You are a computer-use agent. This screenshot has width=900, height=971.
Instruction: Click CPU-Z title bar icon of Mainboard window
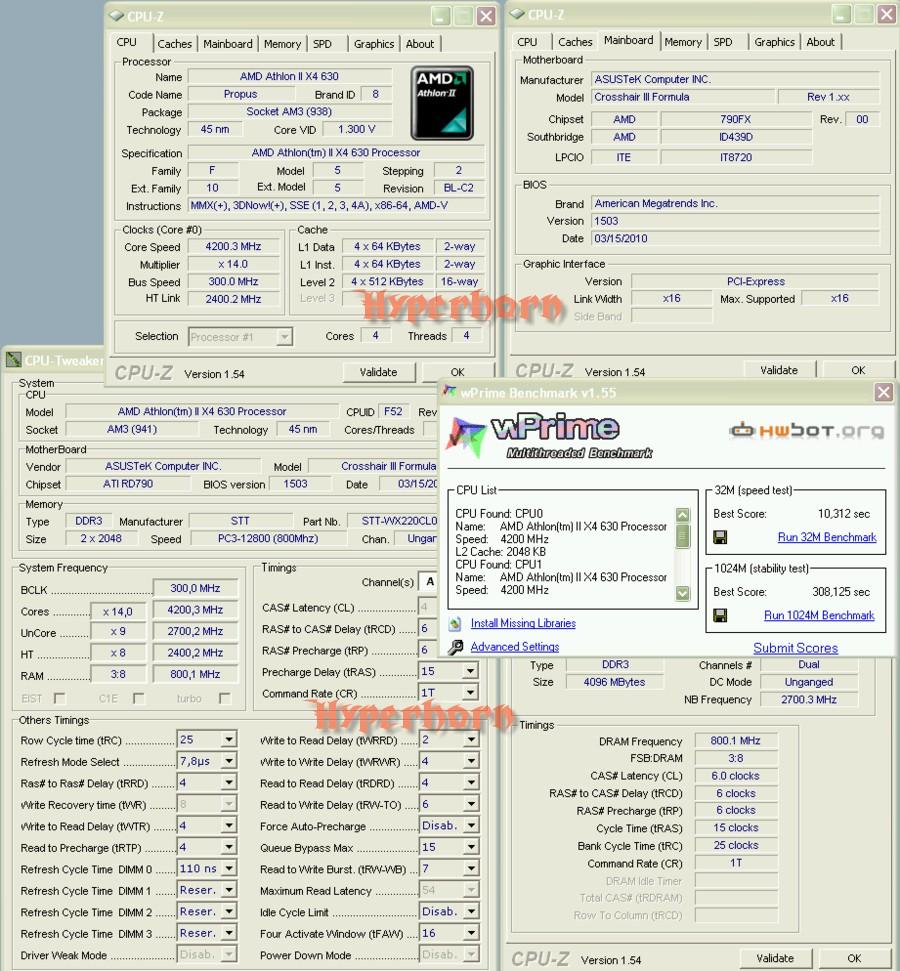517,14
